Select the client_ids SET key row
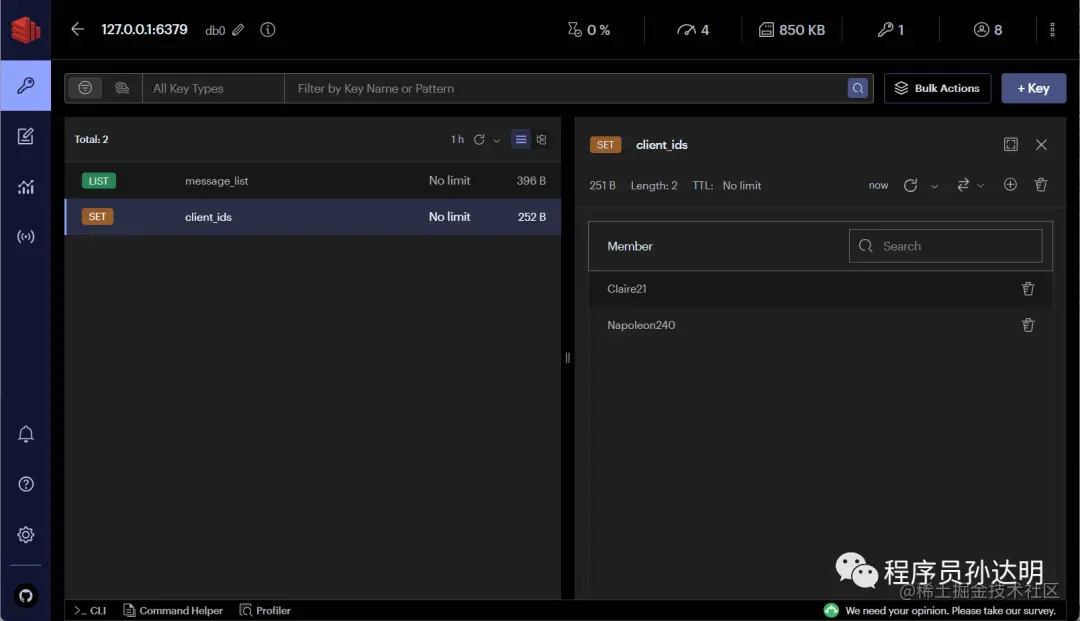Image resolution: width=1080 pixels, height=621 pixels. pos(313,217)
